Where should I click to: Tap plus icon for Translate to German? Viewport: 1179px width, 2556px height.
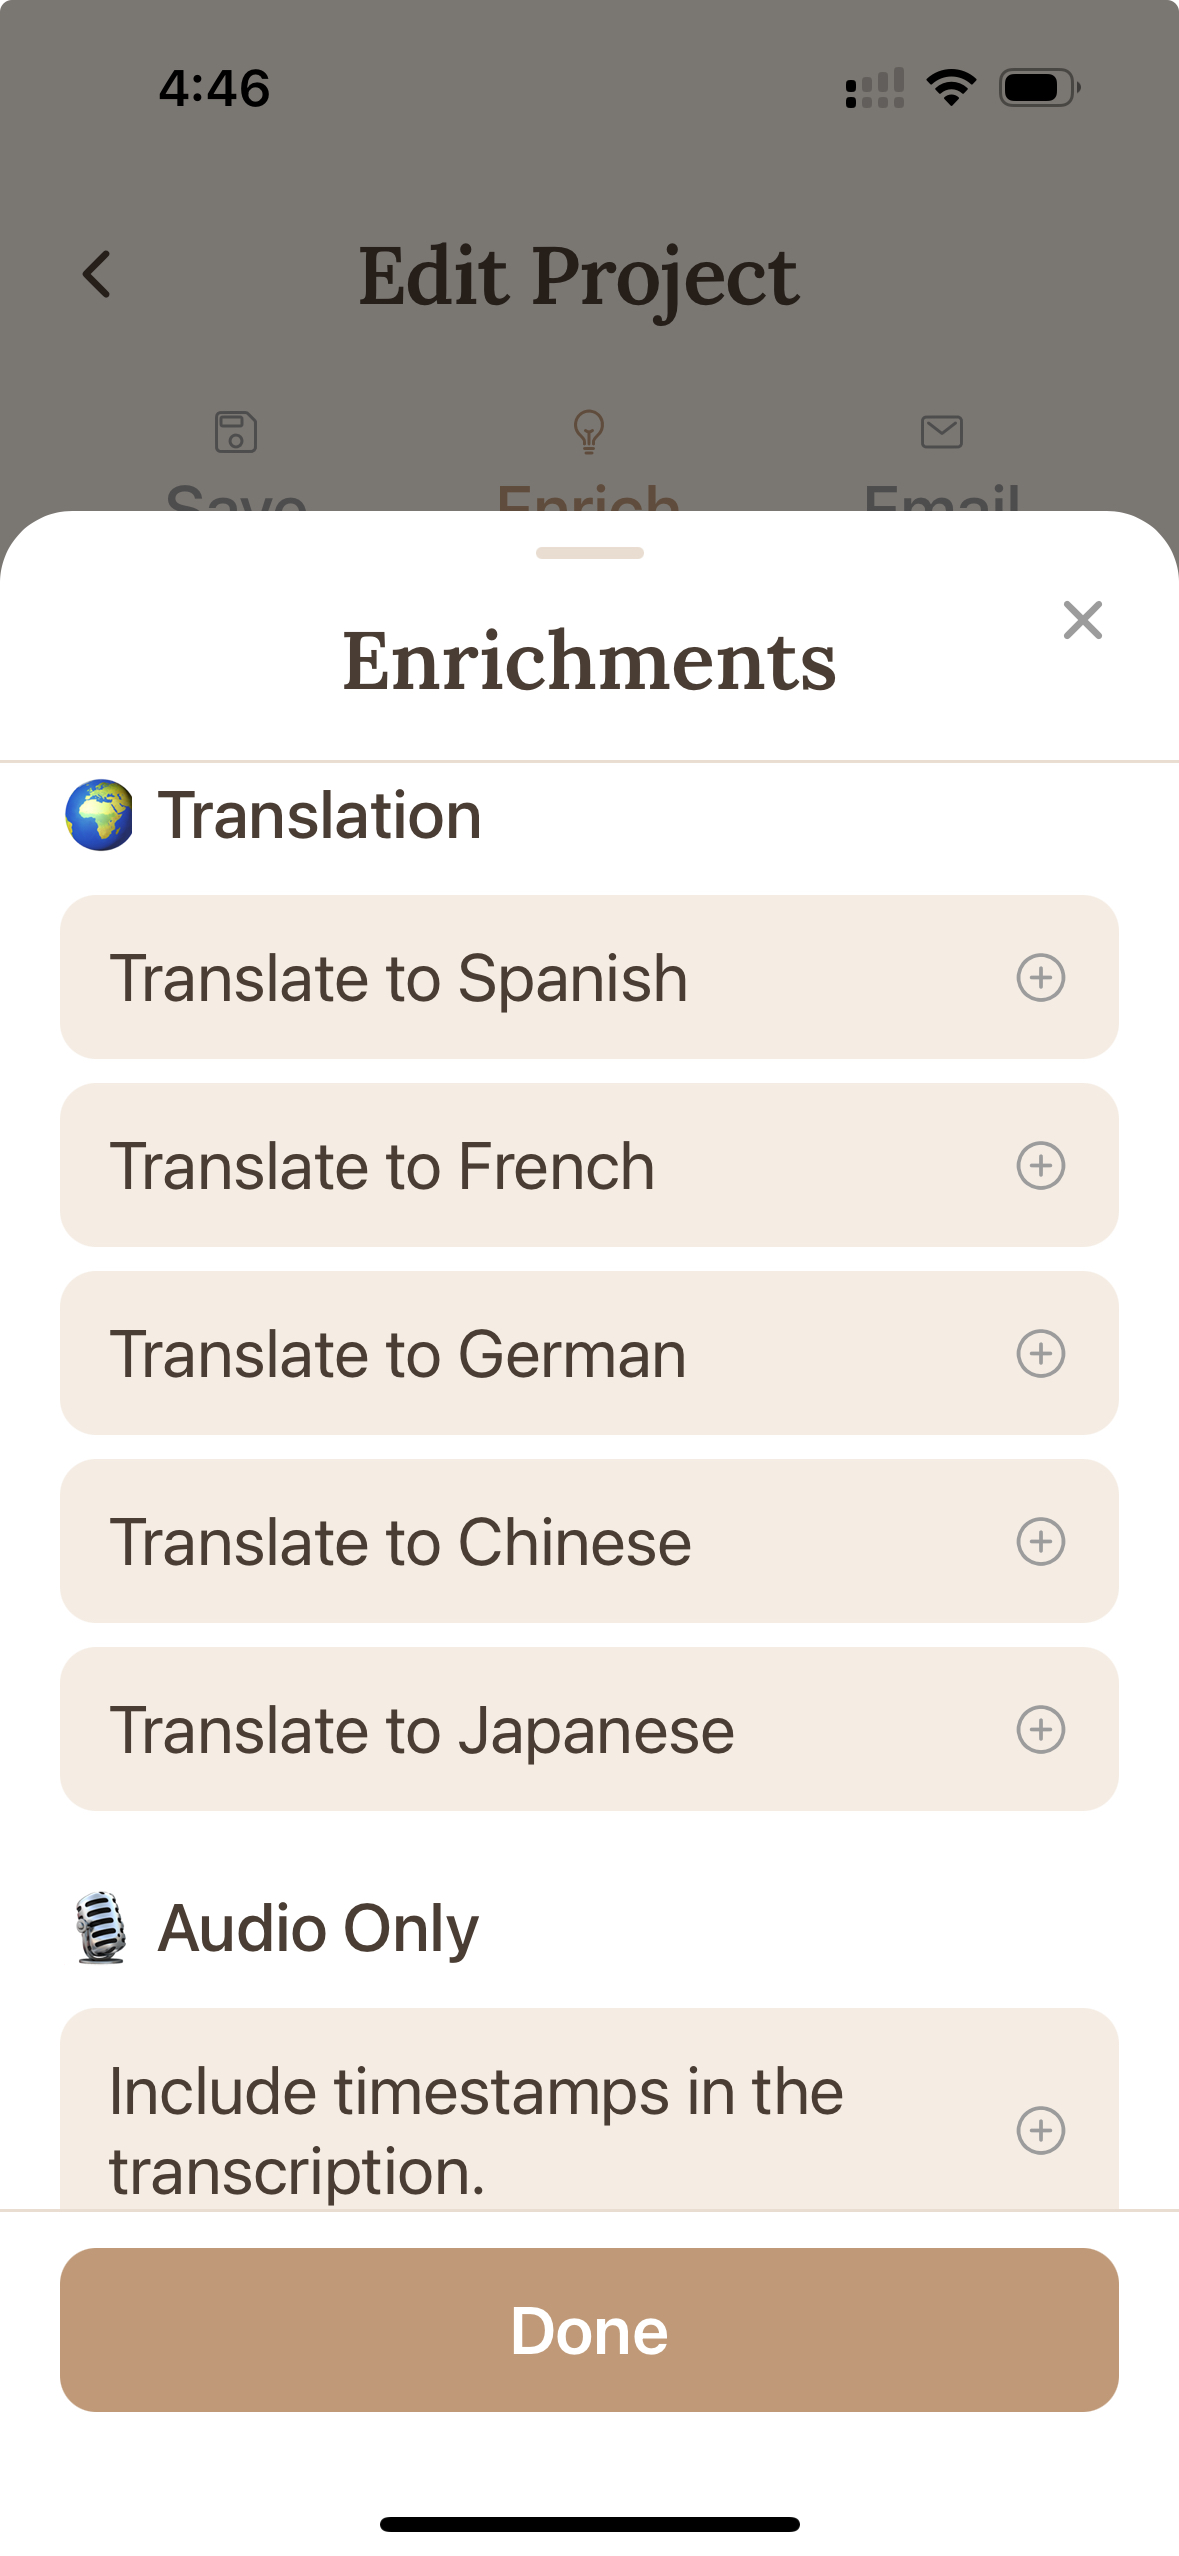[x=1040, y=1353]
